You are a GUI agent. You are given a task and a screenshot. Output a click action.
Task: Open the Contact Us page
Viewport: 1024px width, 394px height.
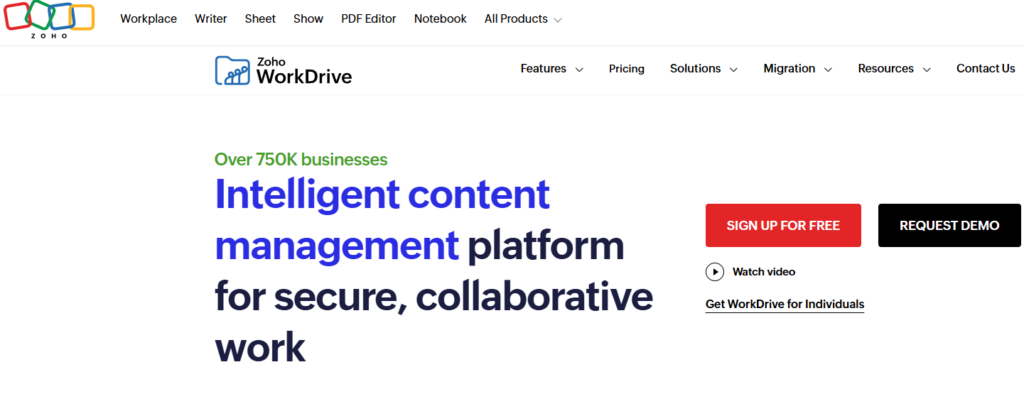(985, 69)
